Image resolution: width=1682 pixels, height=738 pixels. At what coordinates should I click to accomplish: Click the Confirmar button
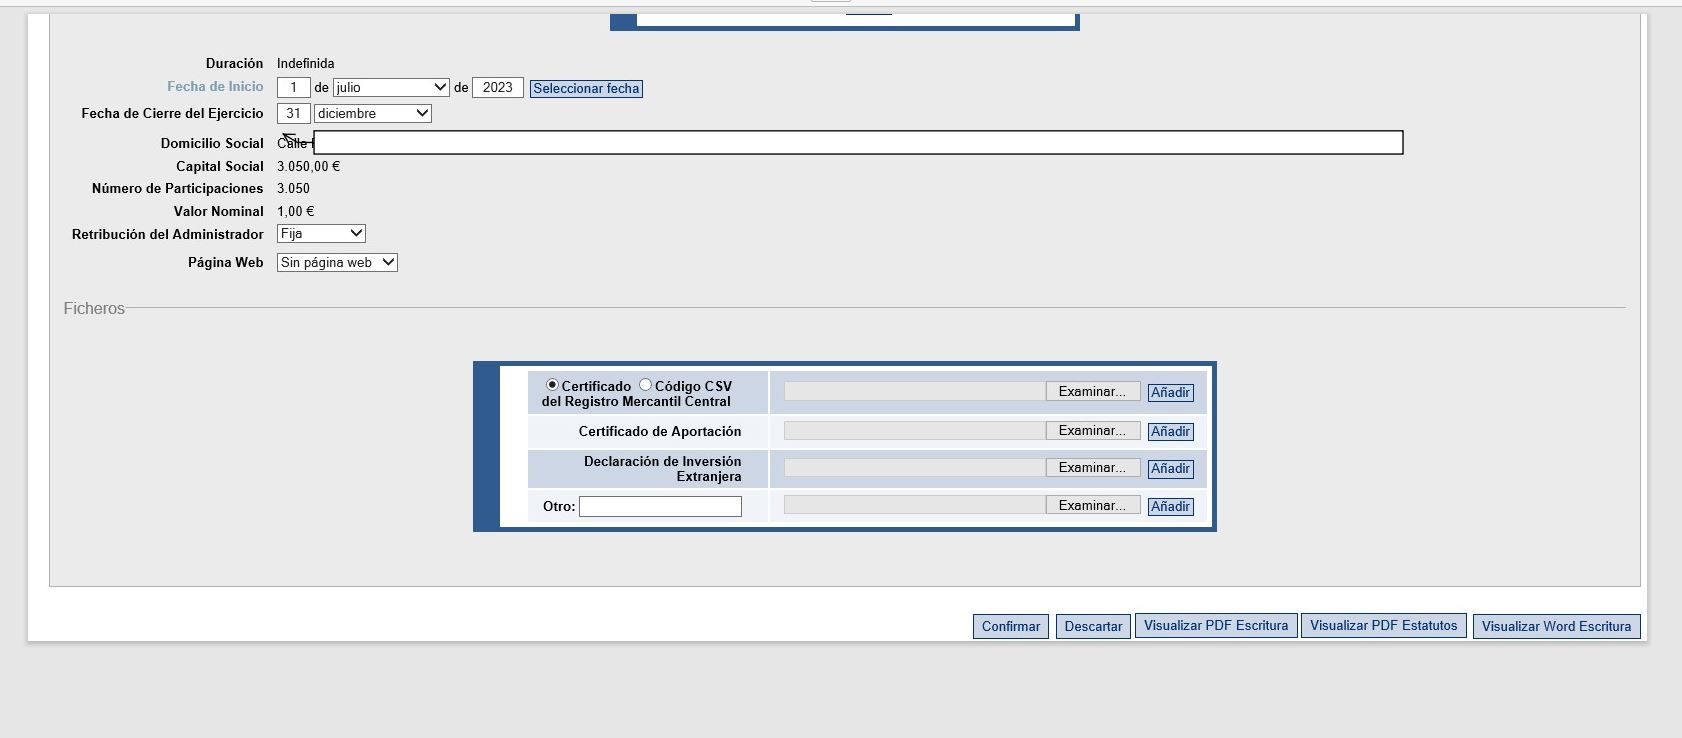1010,626
